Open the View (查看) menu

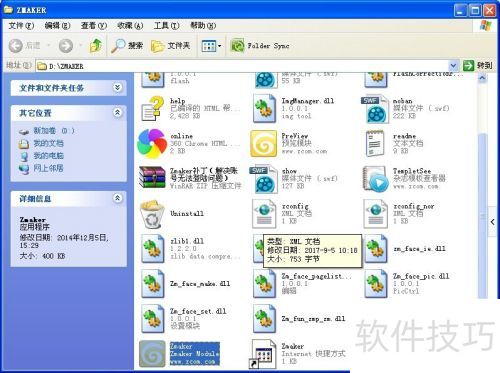coord(94,25)
